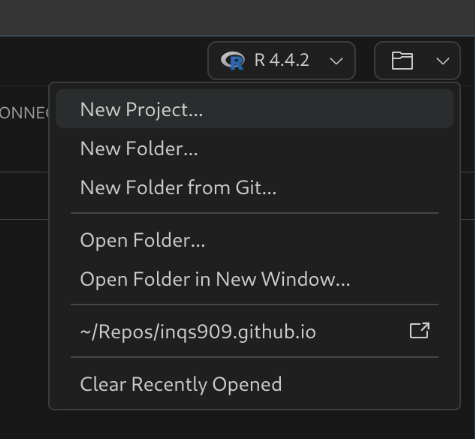Choose Open Folder... option
Viewport: 475px width, 439px height.
click(255, 240)
